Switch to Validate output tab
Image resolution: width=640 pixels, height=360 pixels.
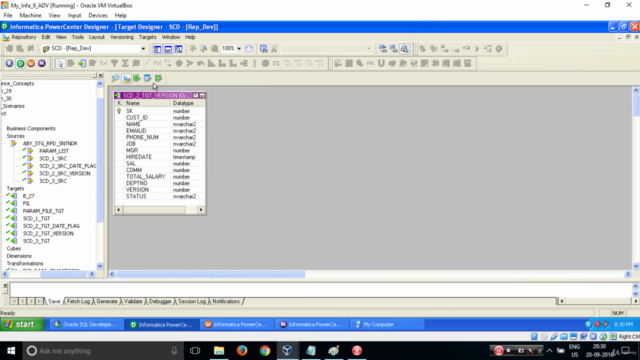pos(133,301)
